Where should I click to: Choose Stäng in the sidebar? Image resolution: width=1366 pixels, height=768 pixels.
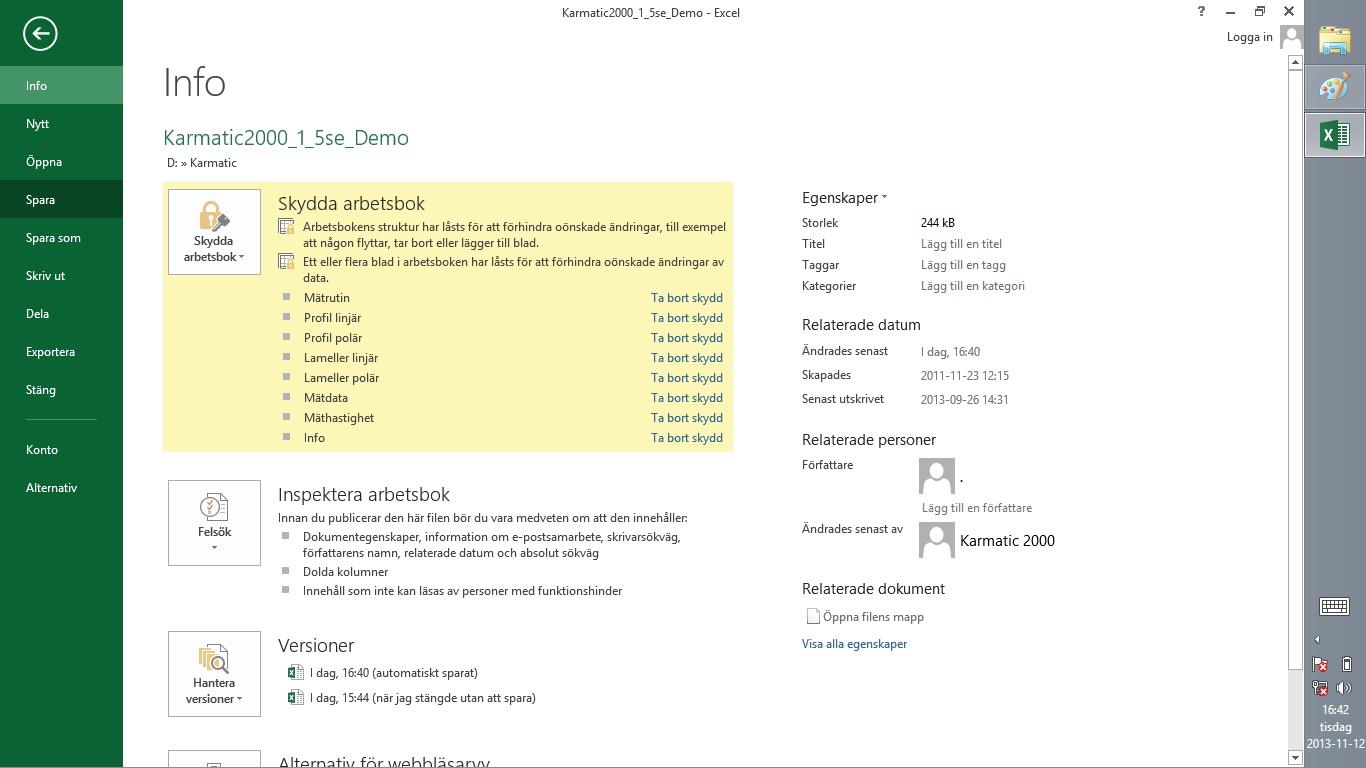[x=61, y=390]
